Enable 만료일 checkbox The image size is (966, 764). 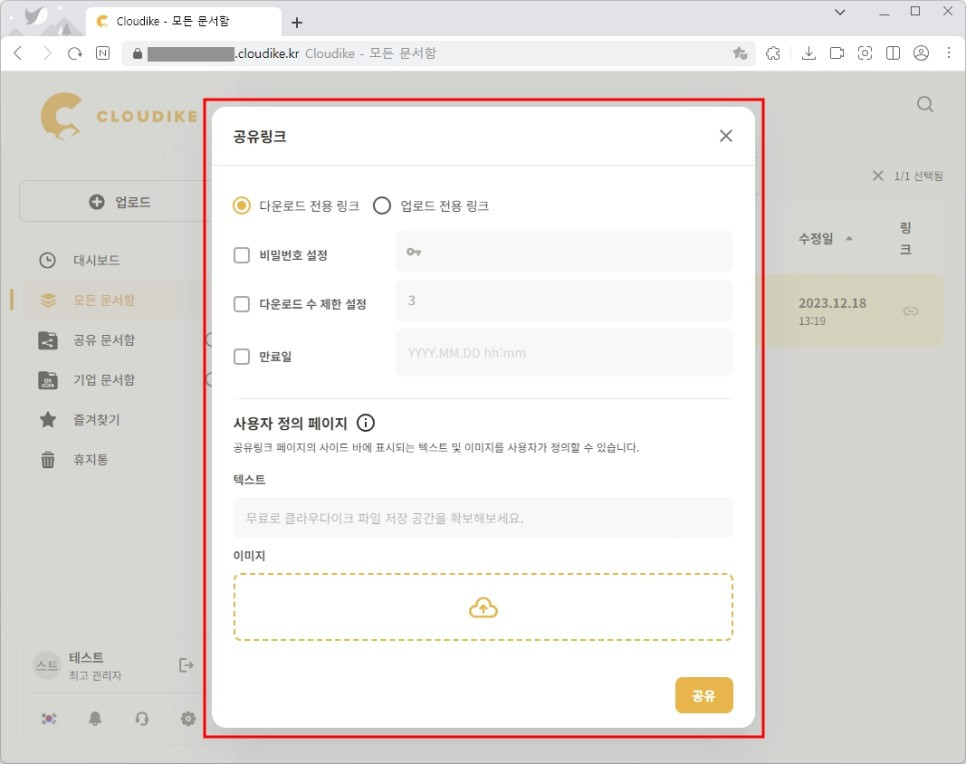[242, 356]
